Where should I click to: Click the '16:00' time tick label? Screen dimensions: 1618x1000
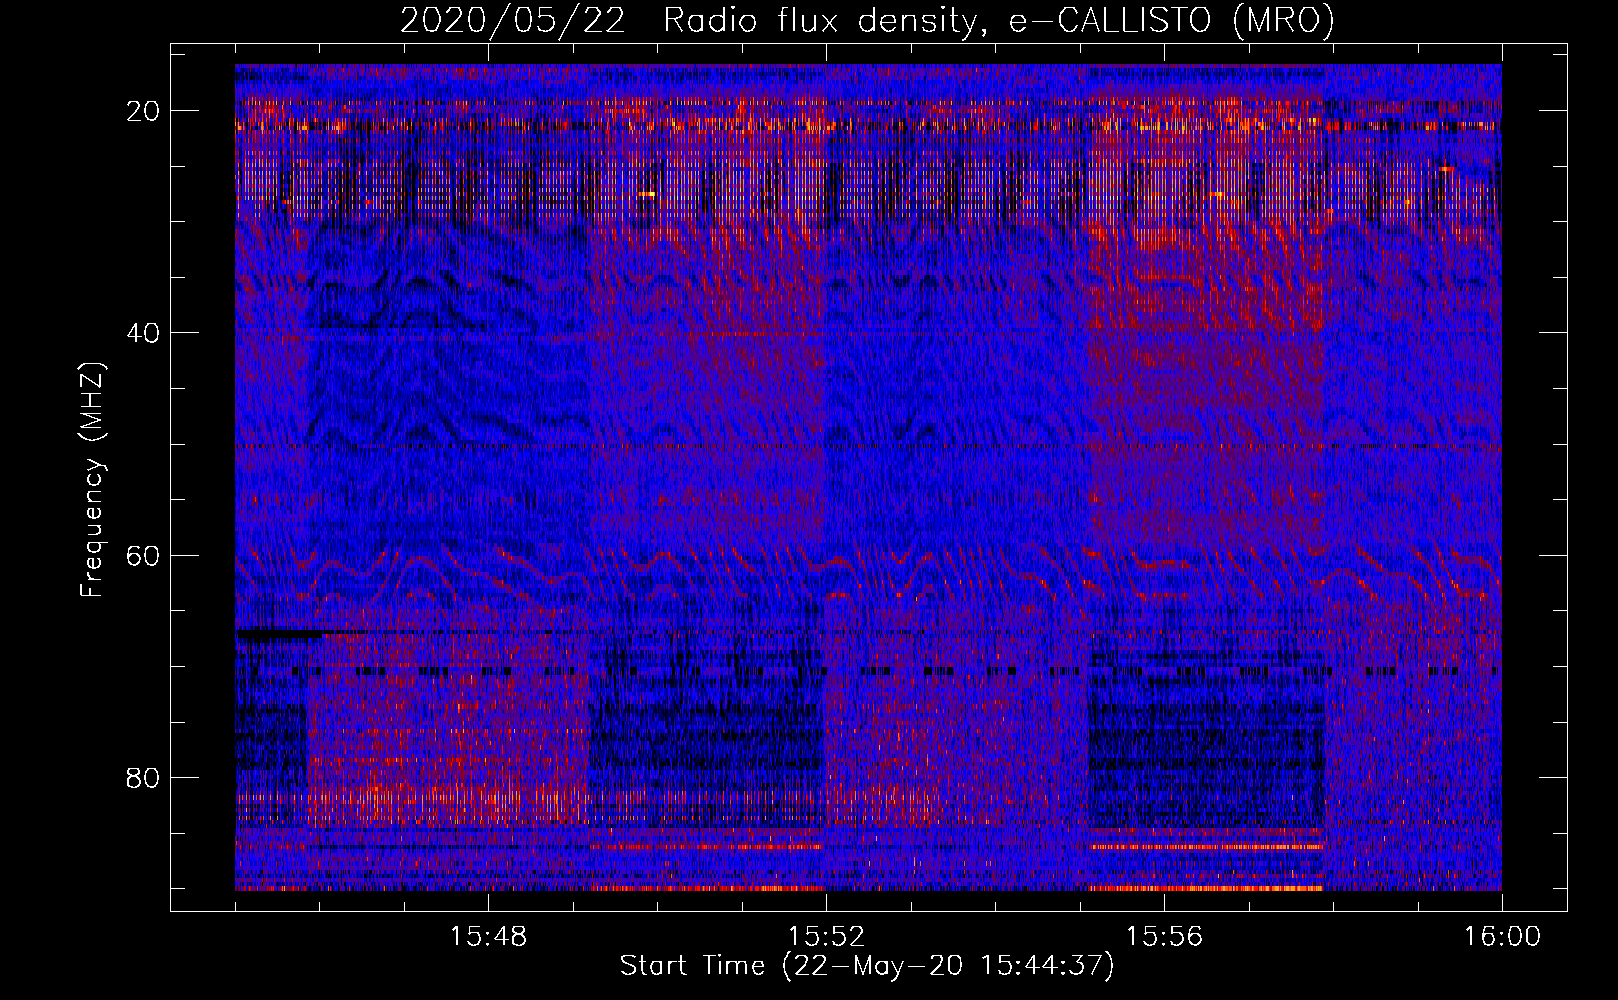[x=1502, y=937]
